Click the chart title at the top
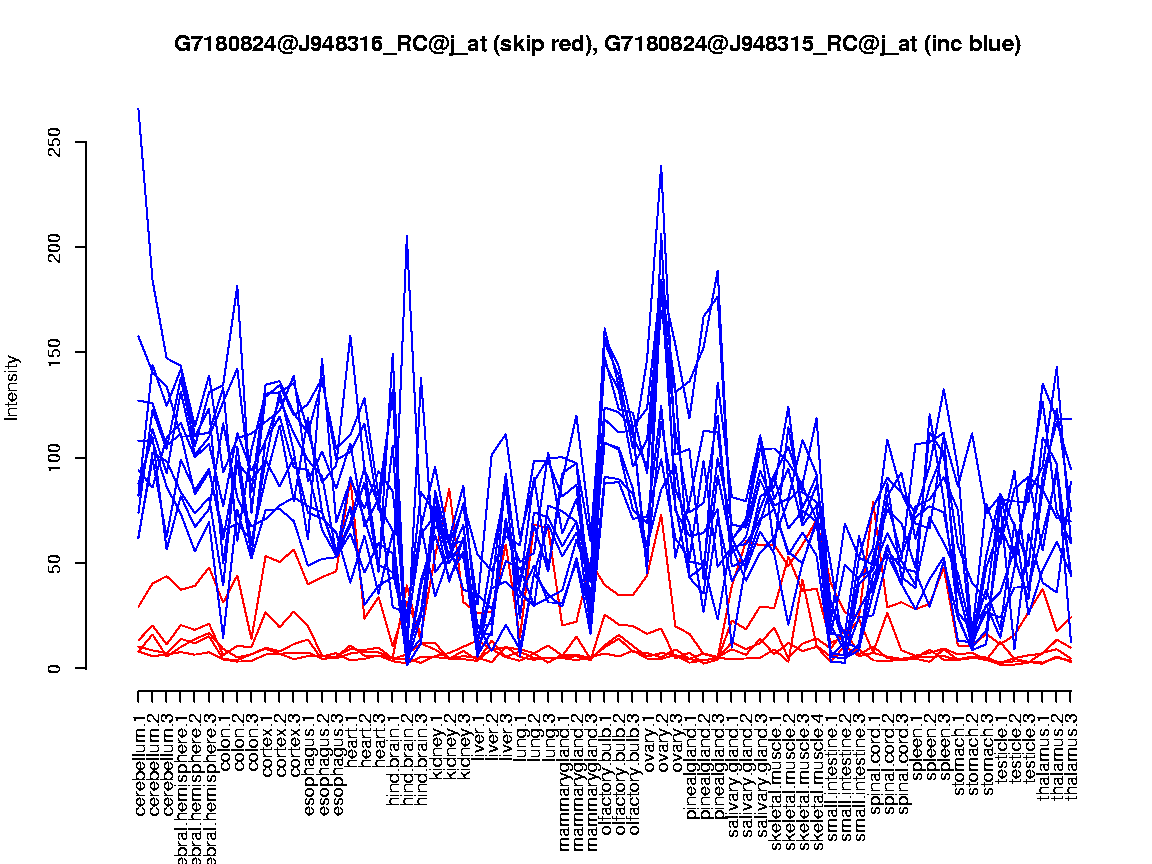Screen dimensions: 1152x864 (x=597, y=44)
